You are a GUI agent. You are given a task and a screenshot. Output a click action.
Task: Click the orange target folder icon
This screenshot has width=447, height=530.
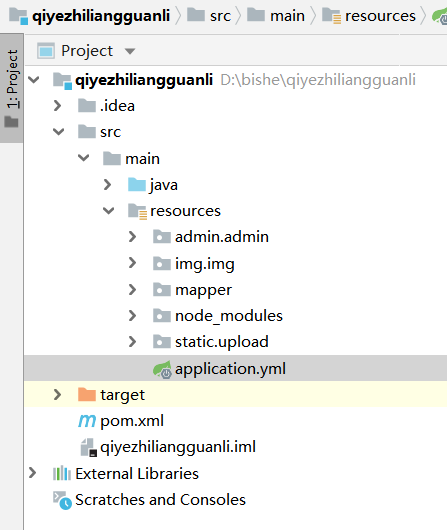tap(87, 394)
